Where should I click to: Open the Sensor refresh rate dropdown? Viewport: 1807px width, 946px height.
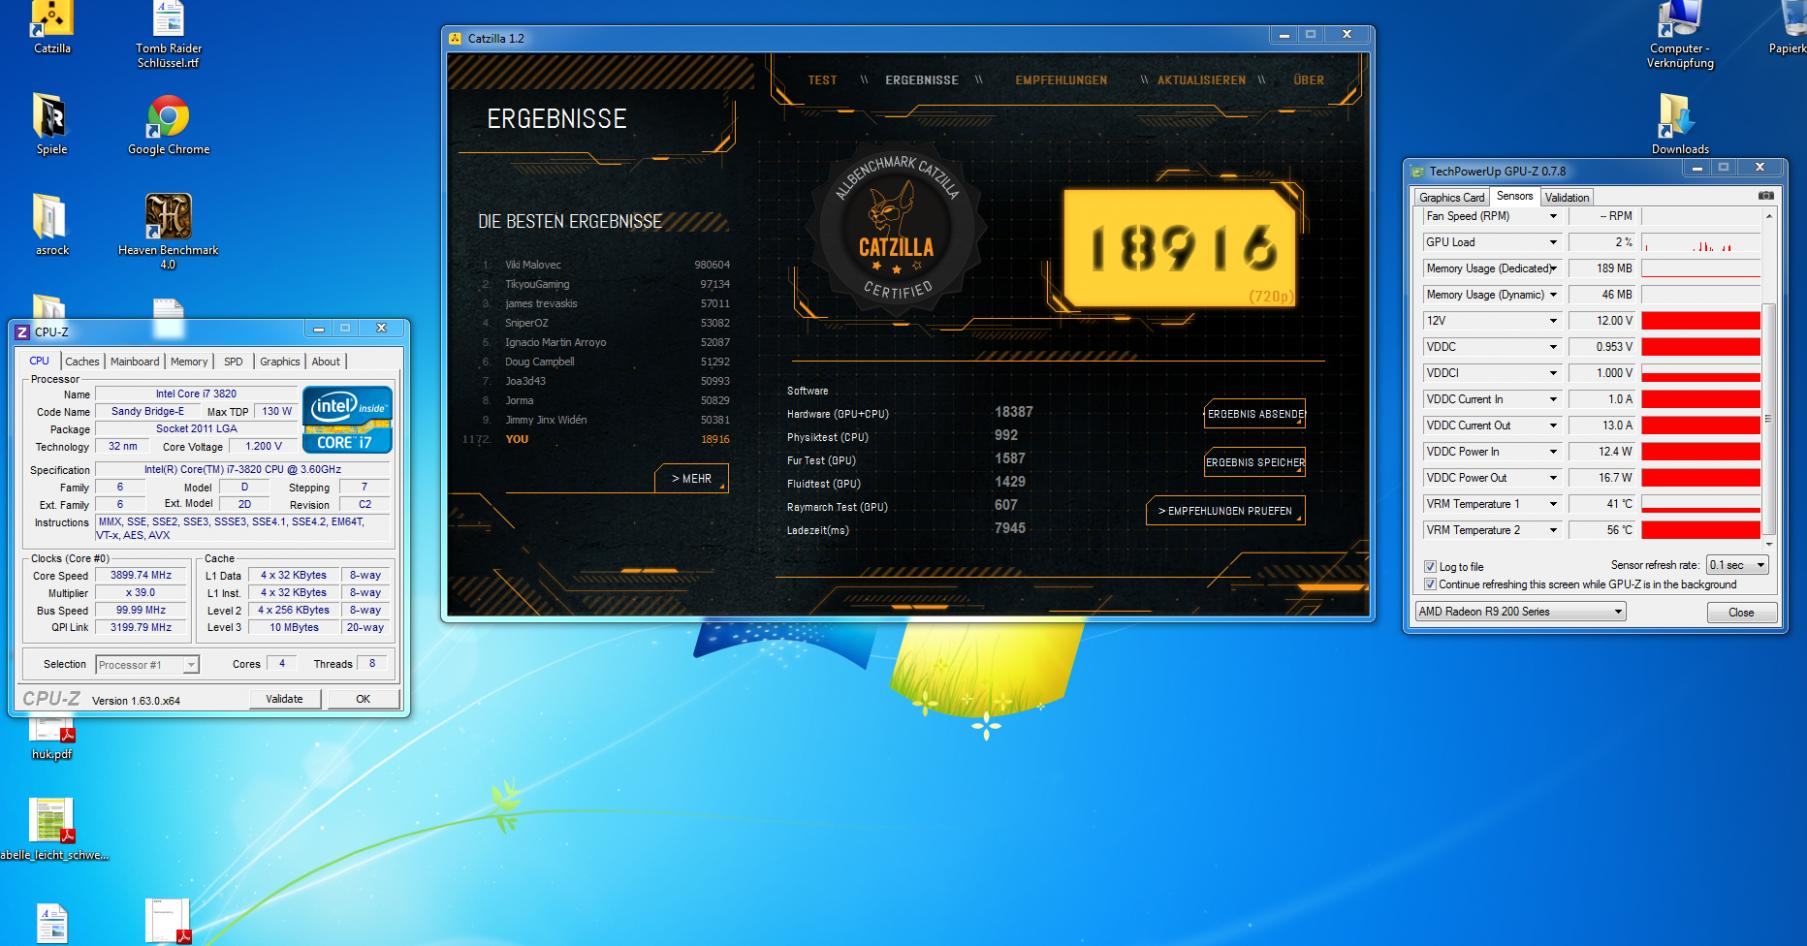click(x=1737, y=566)
